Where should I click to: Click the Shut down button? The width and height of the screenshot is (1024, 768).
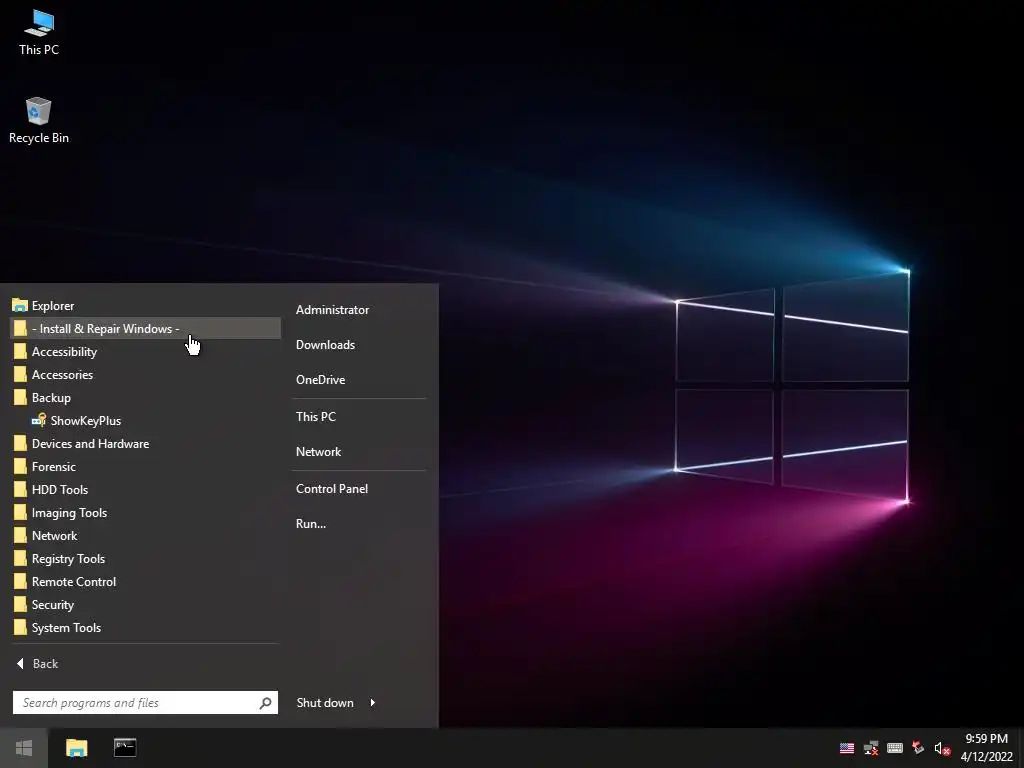click(x=325, y=703)
